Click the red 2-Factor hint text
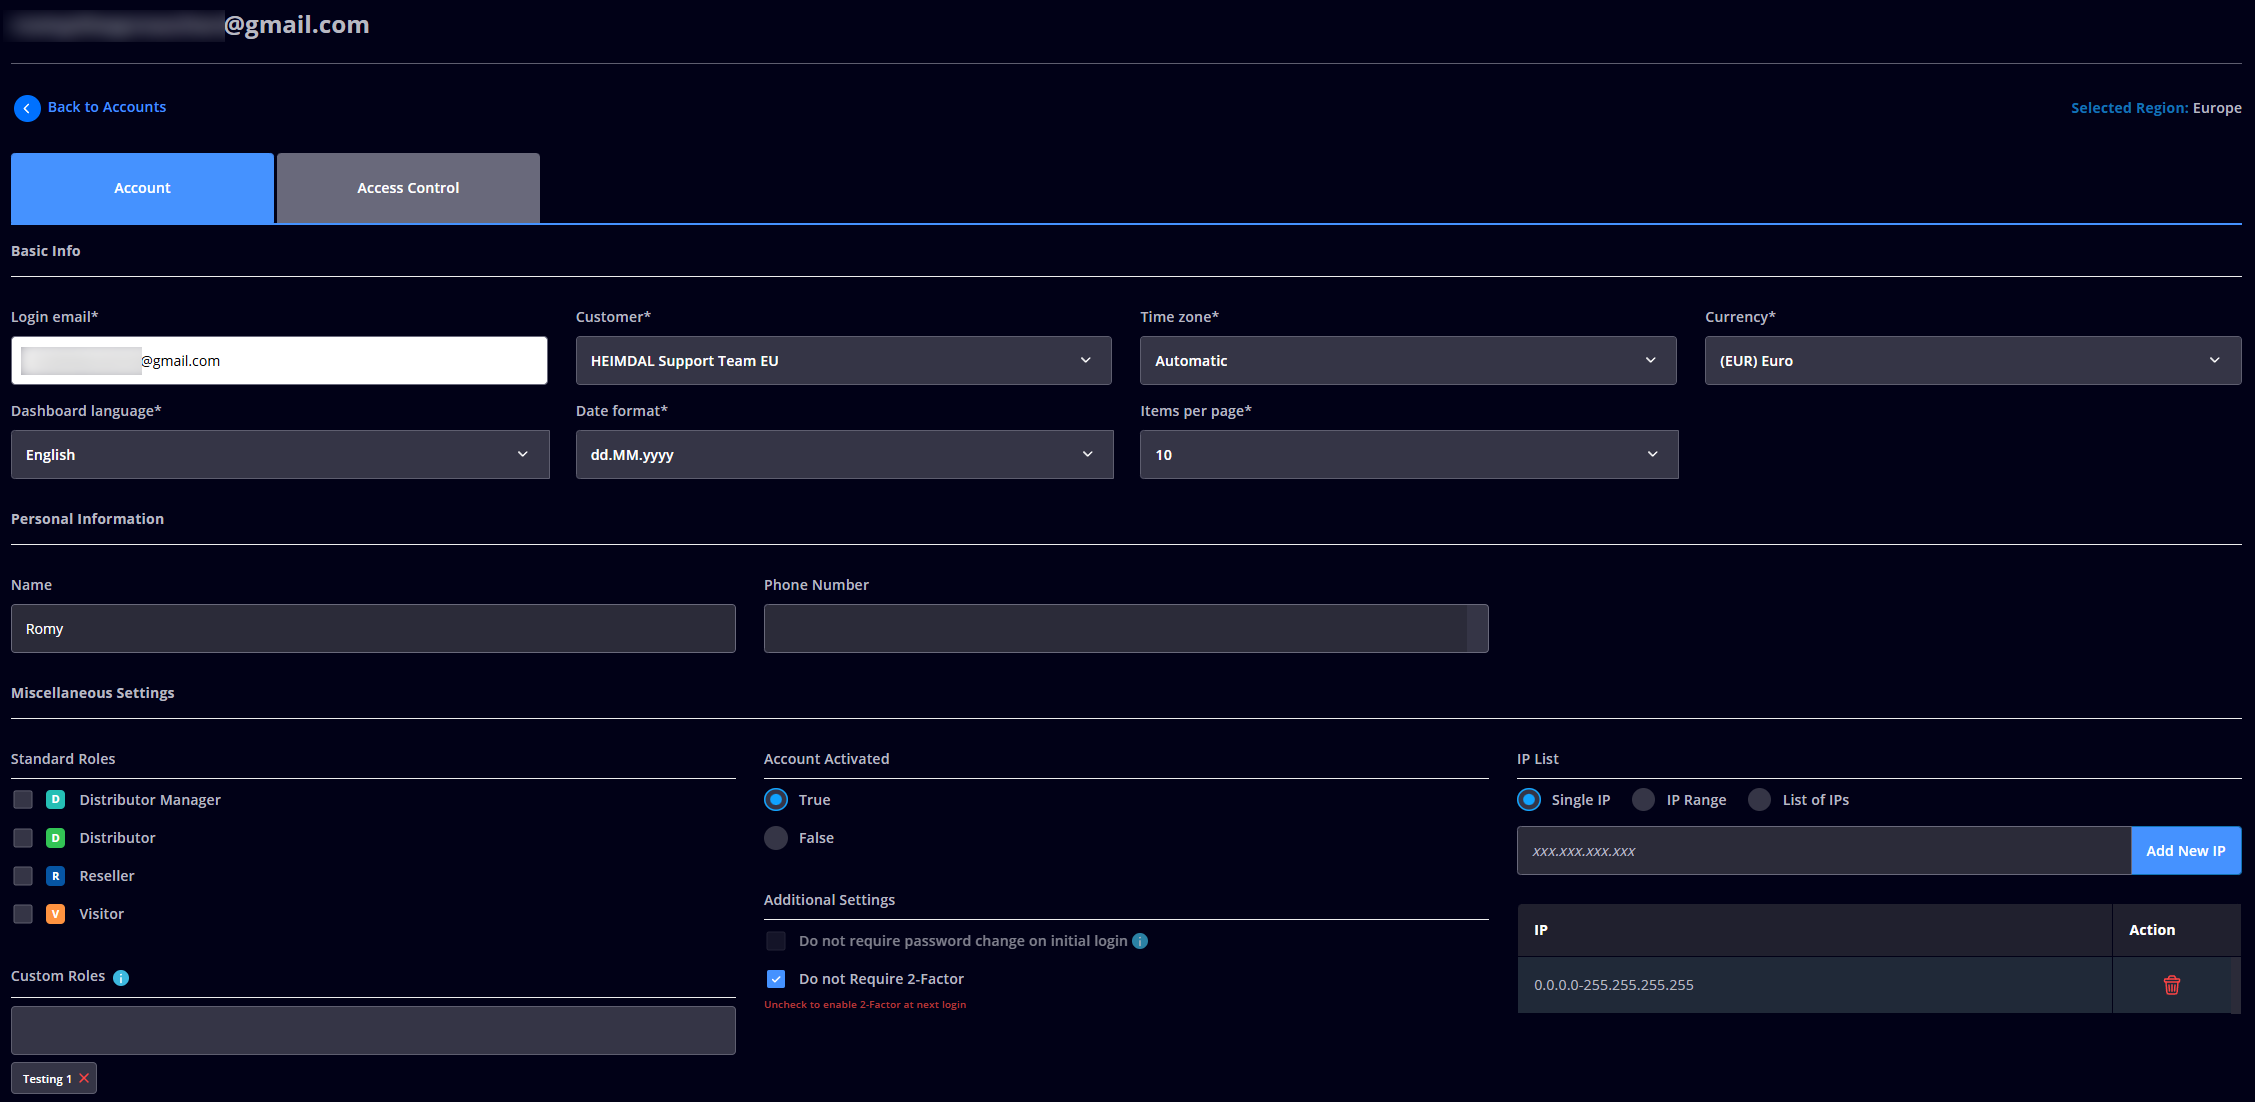2255x1102 pixels. click(865, 1005)
